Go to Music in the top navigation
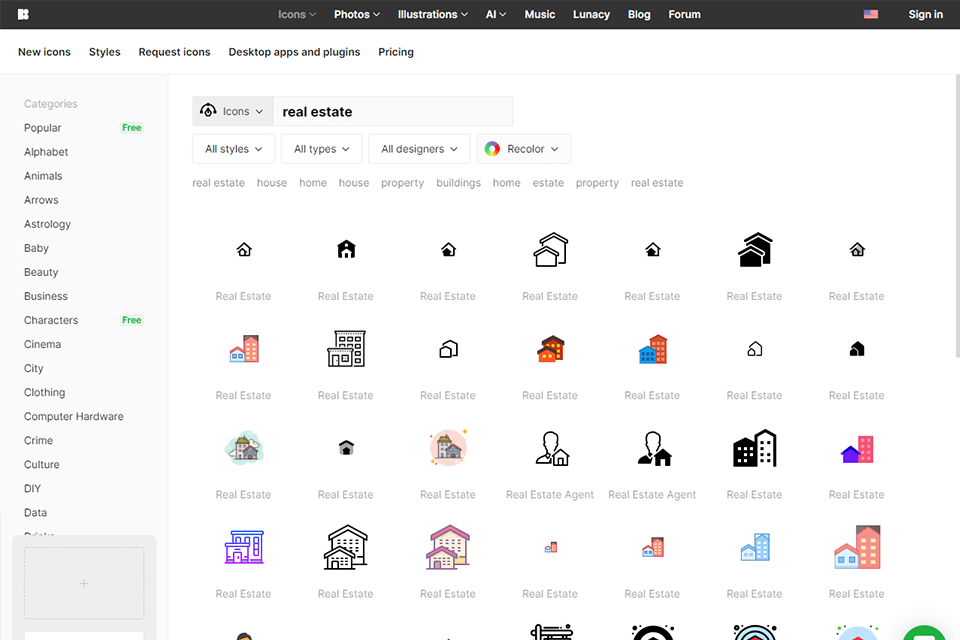The height and width of the screenshot is (640, 960). 539,14
